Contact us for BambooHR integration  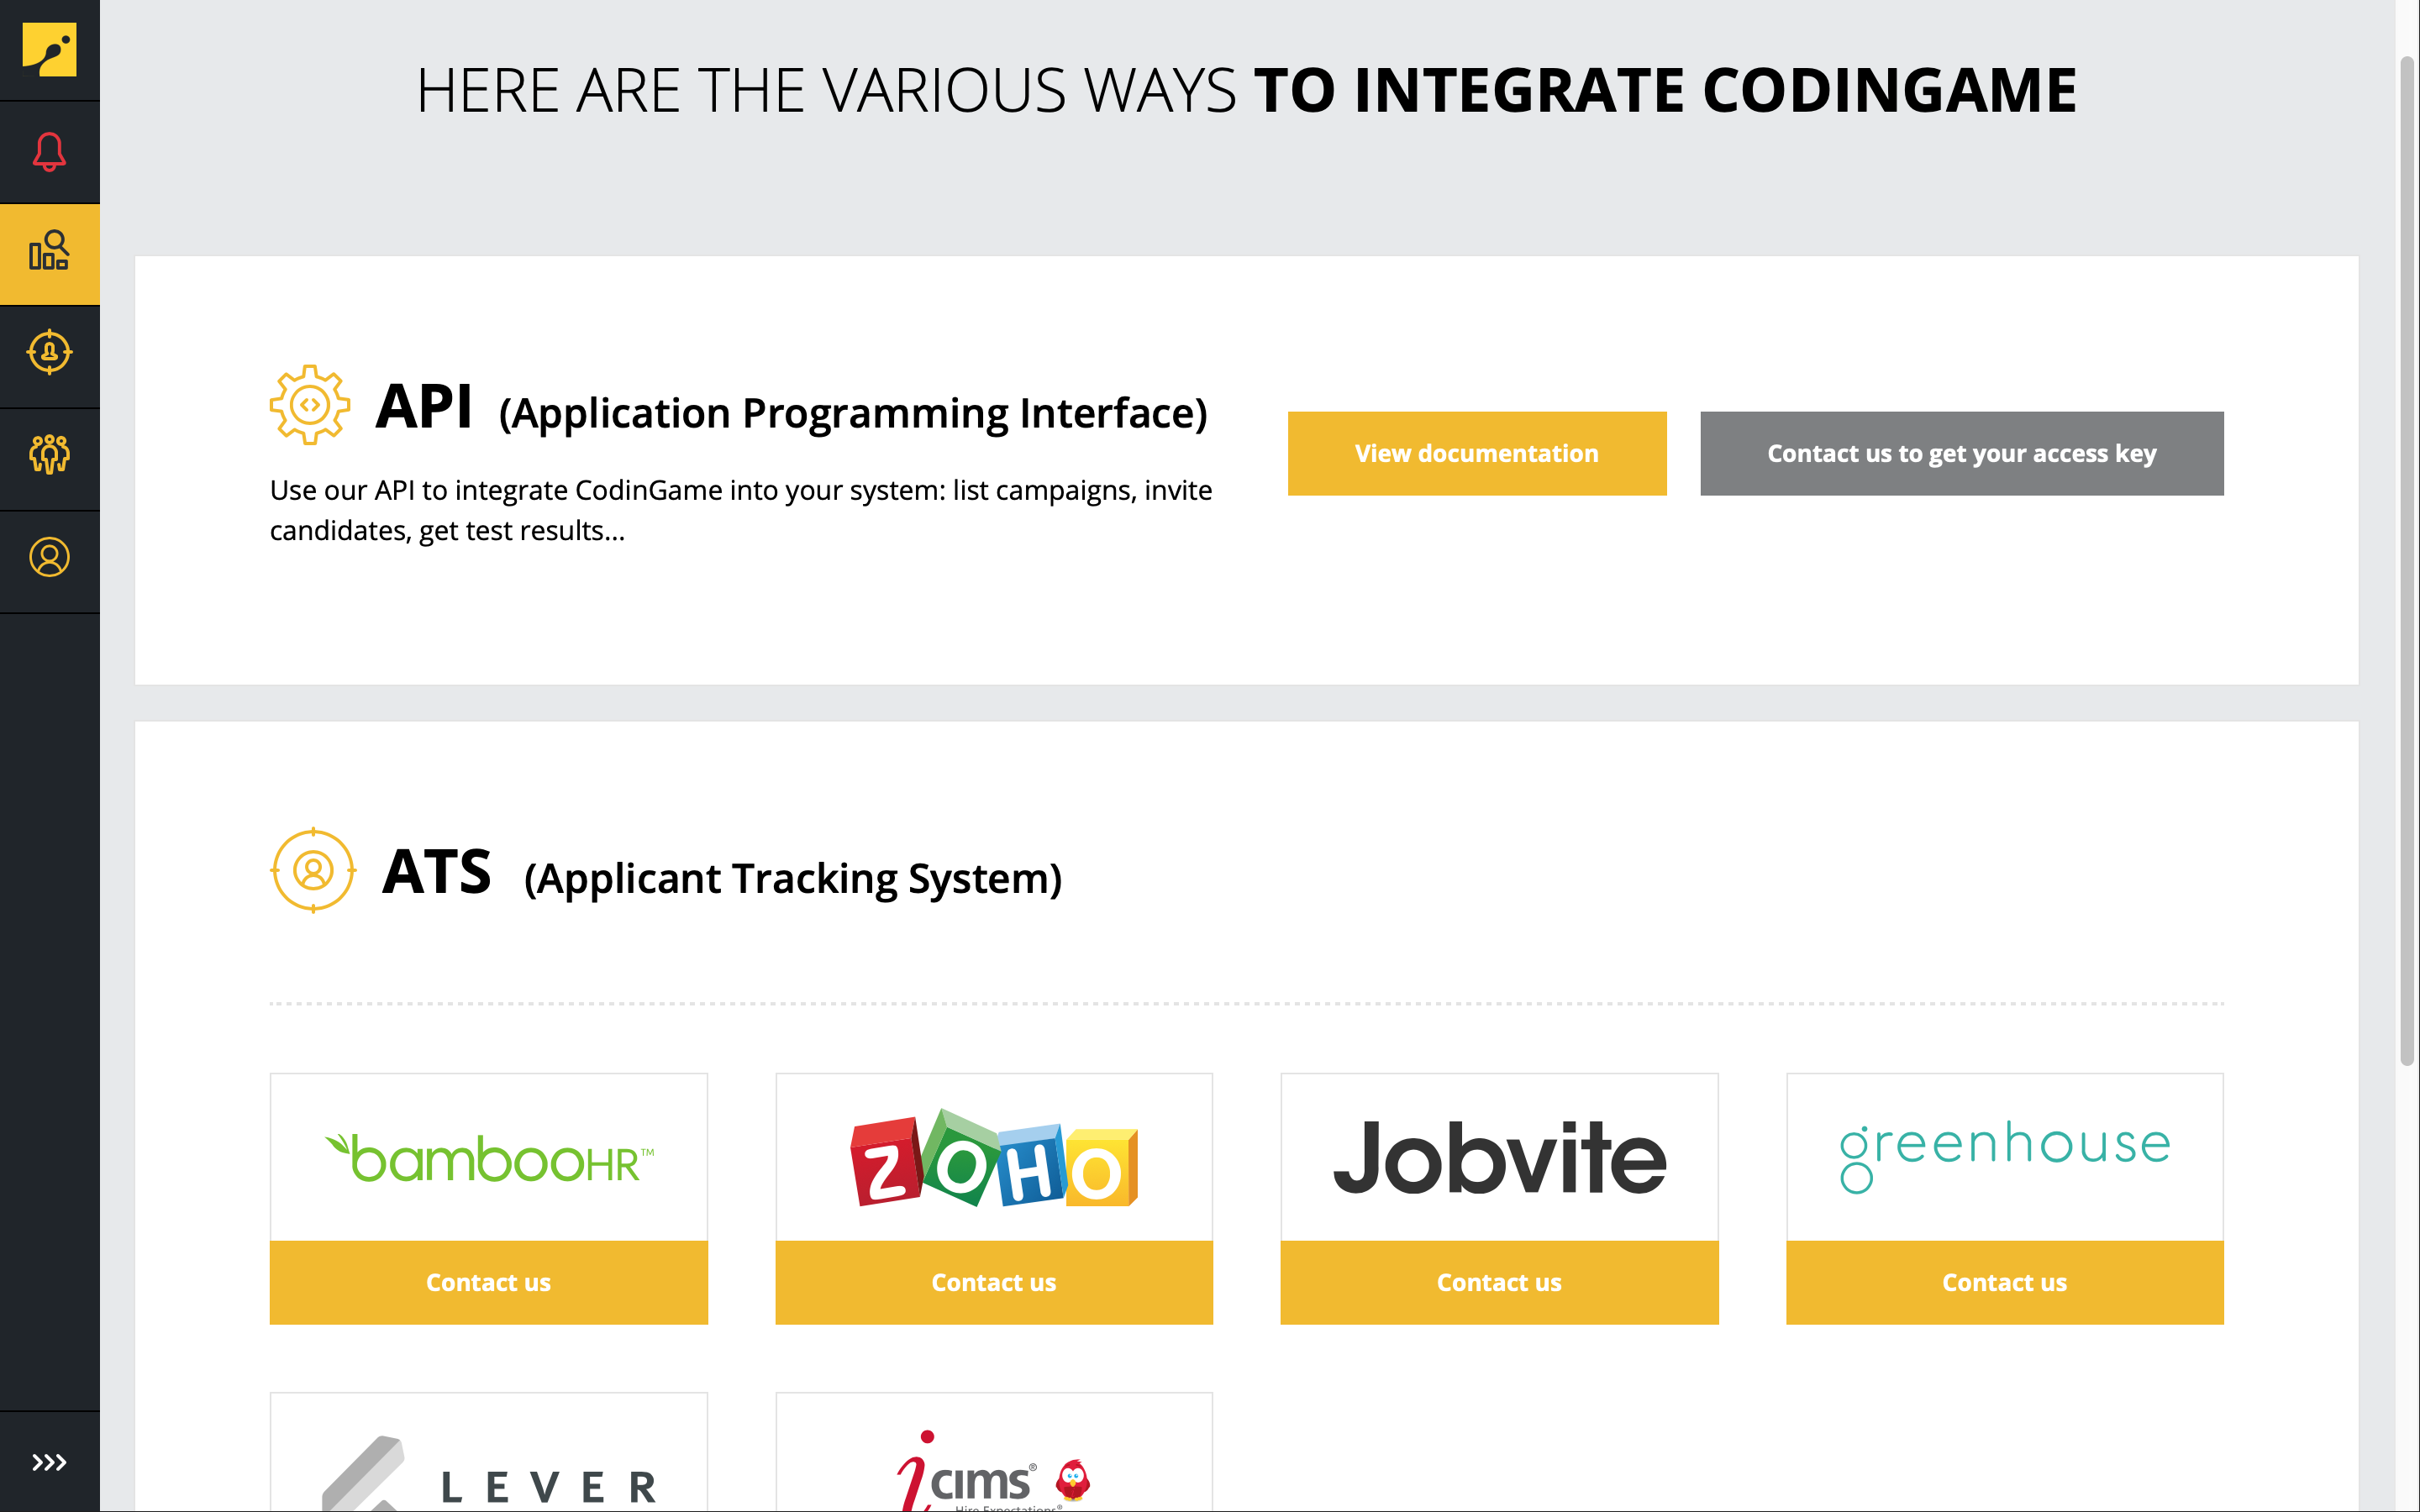[x=488, y=1282]
